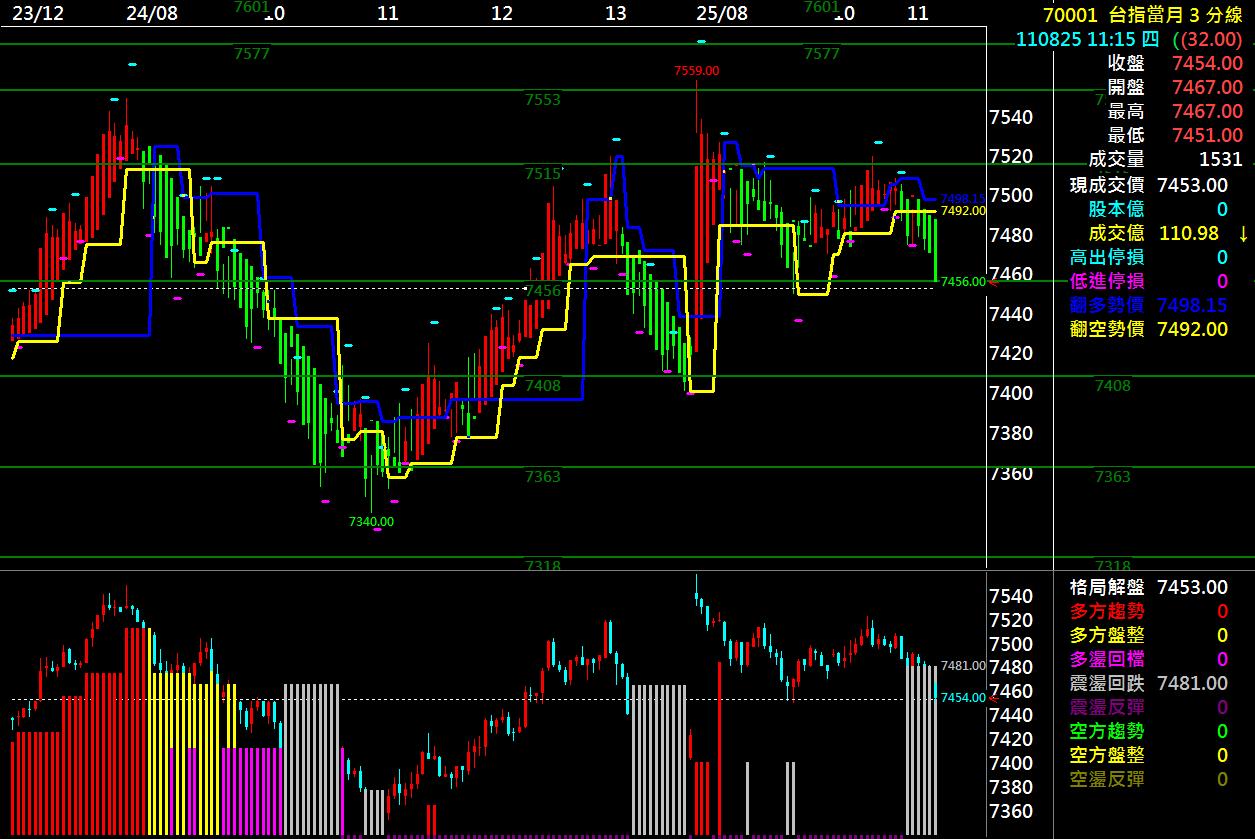Image resolution: width=1255 pixels, height=839 pixels.
Task: Select the 高出停損 label
Action: coord(1107,257)
